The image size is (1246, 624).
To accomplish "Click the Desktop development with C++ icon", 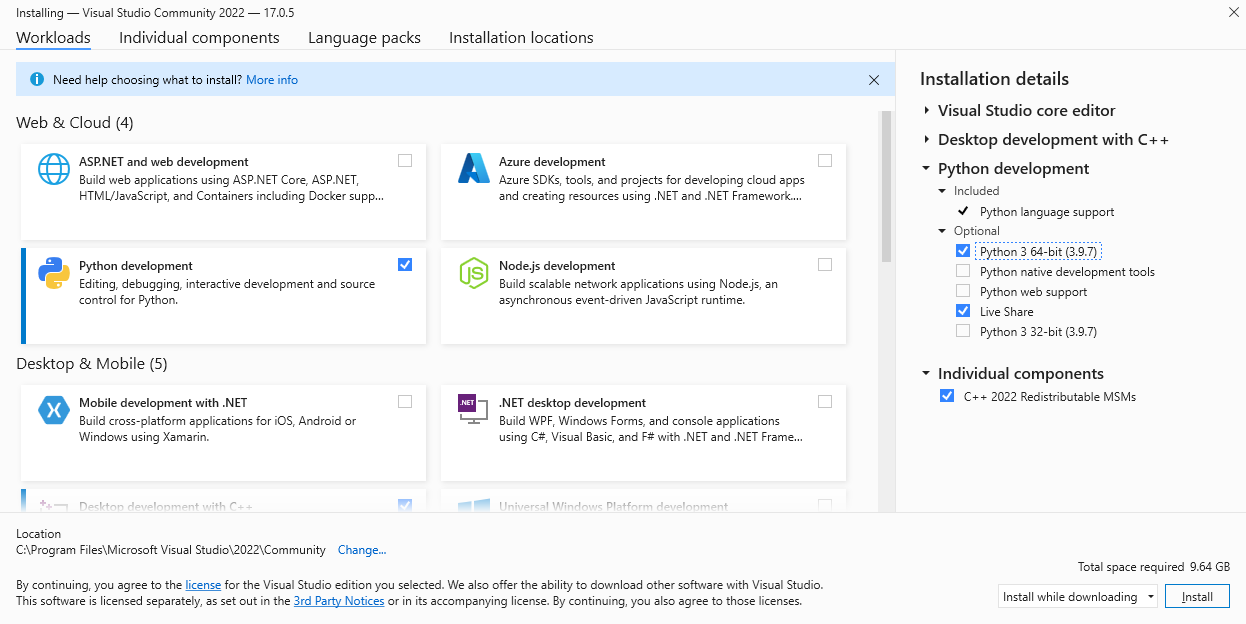I will click(x=53, y=506).
